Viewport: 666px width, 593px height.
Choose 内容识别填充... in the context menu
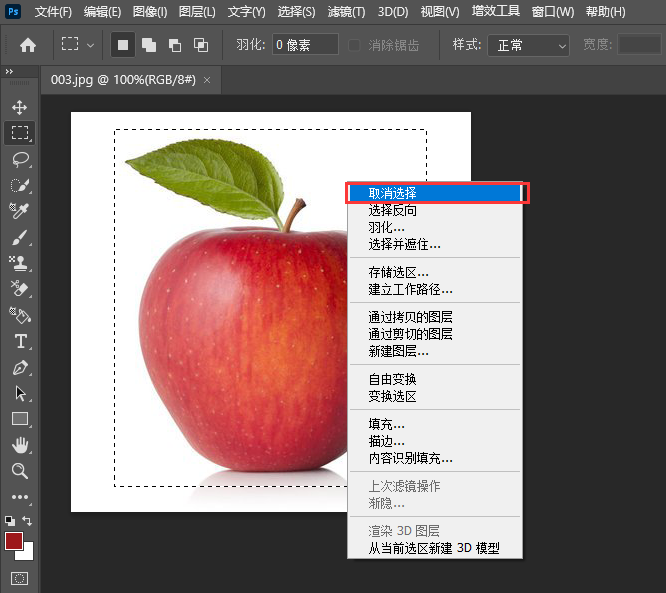(436, 458)
